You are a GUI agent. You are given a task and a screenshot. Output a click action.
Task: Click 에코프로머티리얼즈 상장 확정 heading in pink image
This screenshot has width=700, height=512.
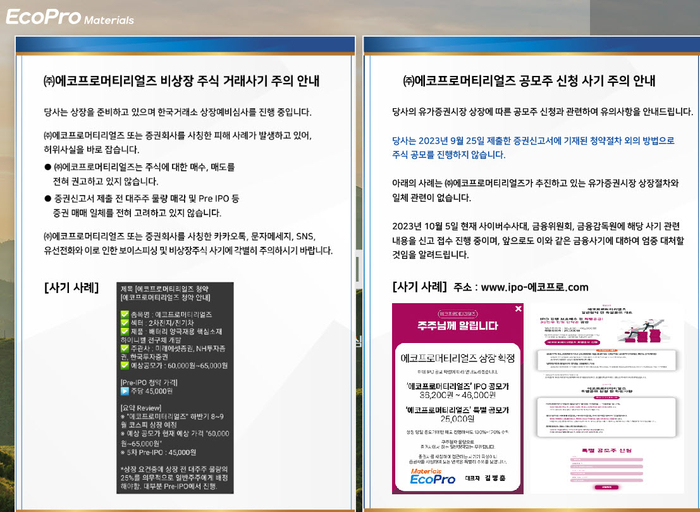tap(458, 358)
